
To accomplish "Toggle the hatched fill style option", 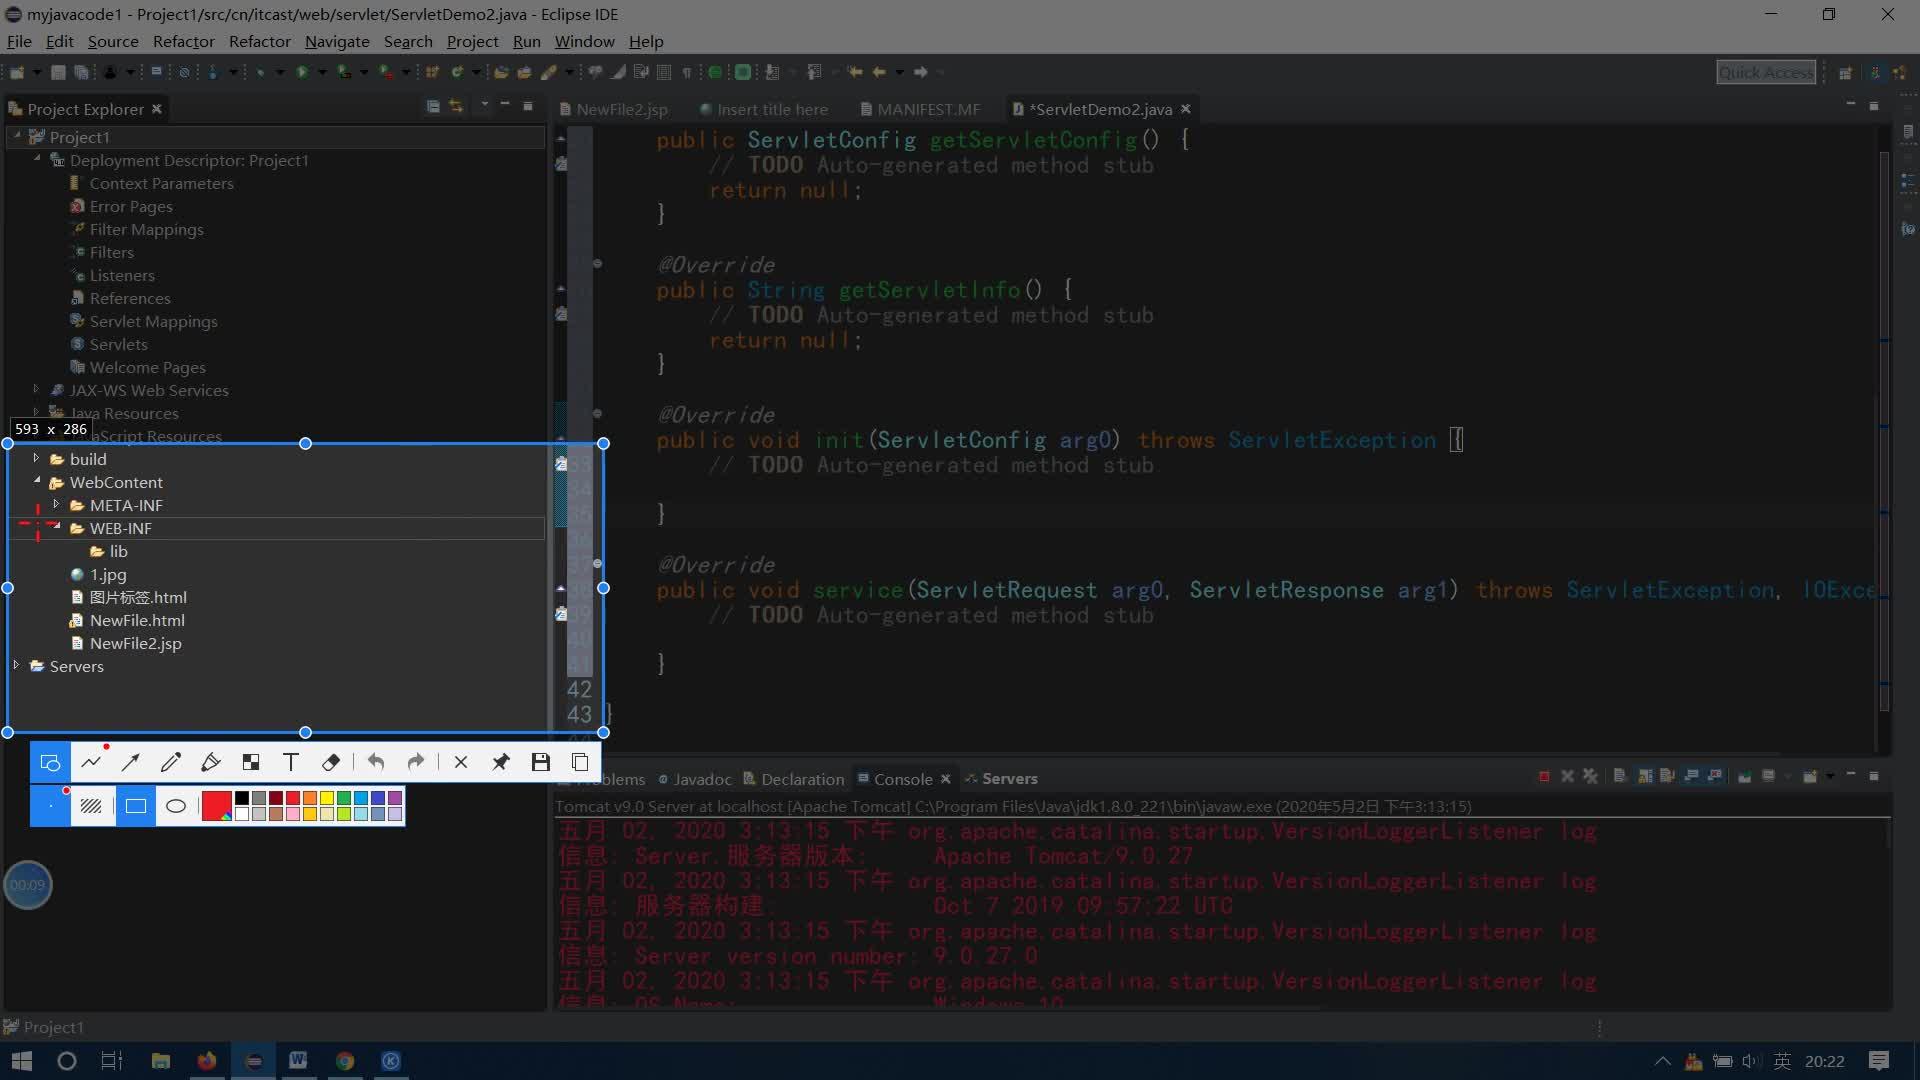I will (x=91, y=806).
